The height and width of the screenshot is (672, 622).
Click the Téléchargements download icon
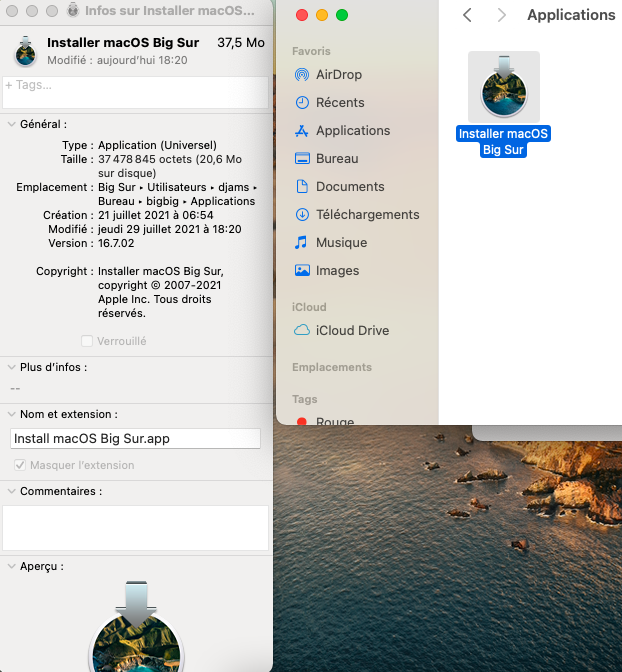pyautogui.click(x=302, y=214)
